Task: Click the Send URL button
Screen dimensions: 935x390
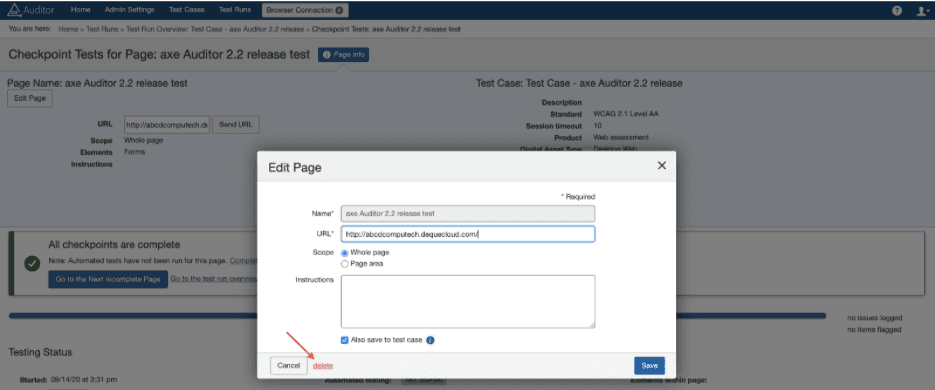Action: 236,125
